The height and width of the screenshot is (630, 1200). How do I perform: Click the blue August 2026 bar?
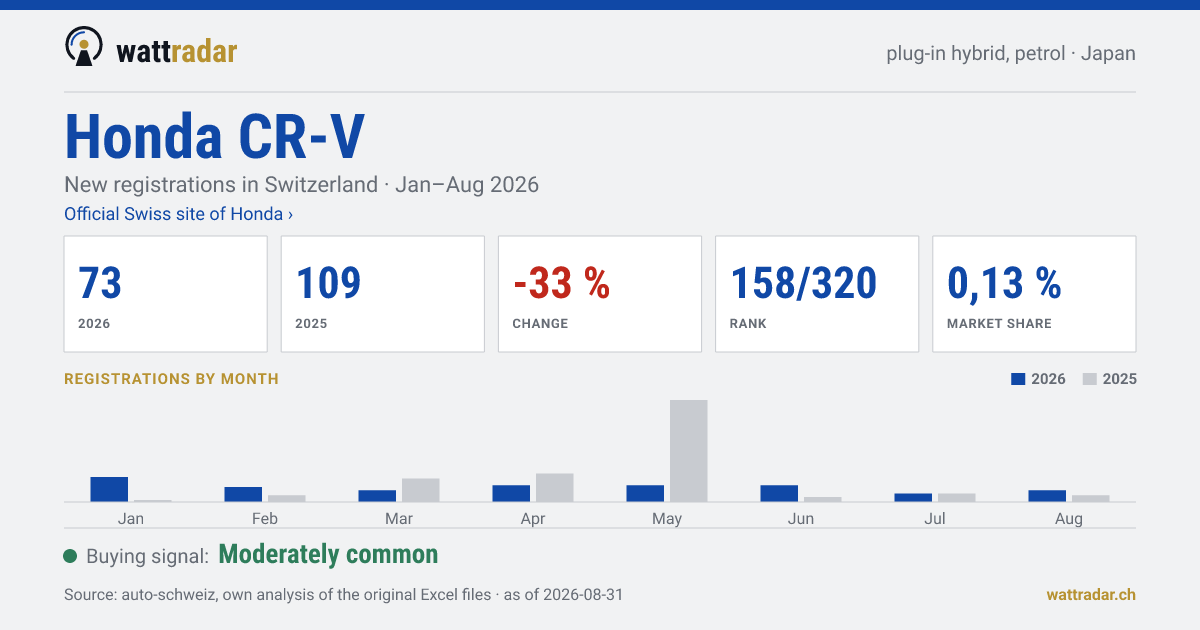pyautogui.click(x=1047, y=496)
